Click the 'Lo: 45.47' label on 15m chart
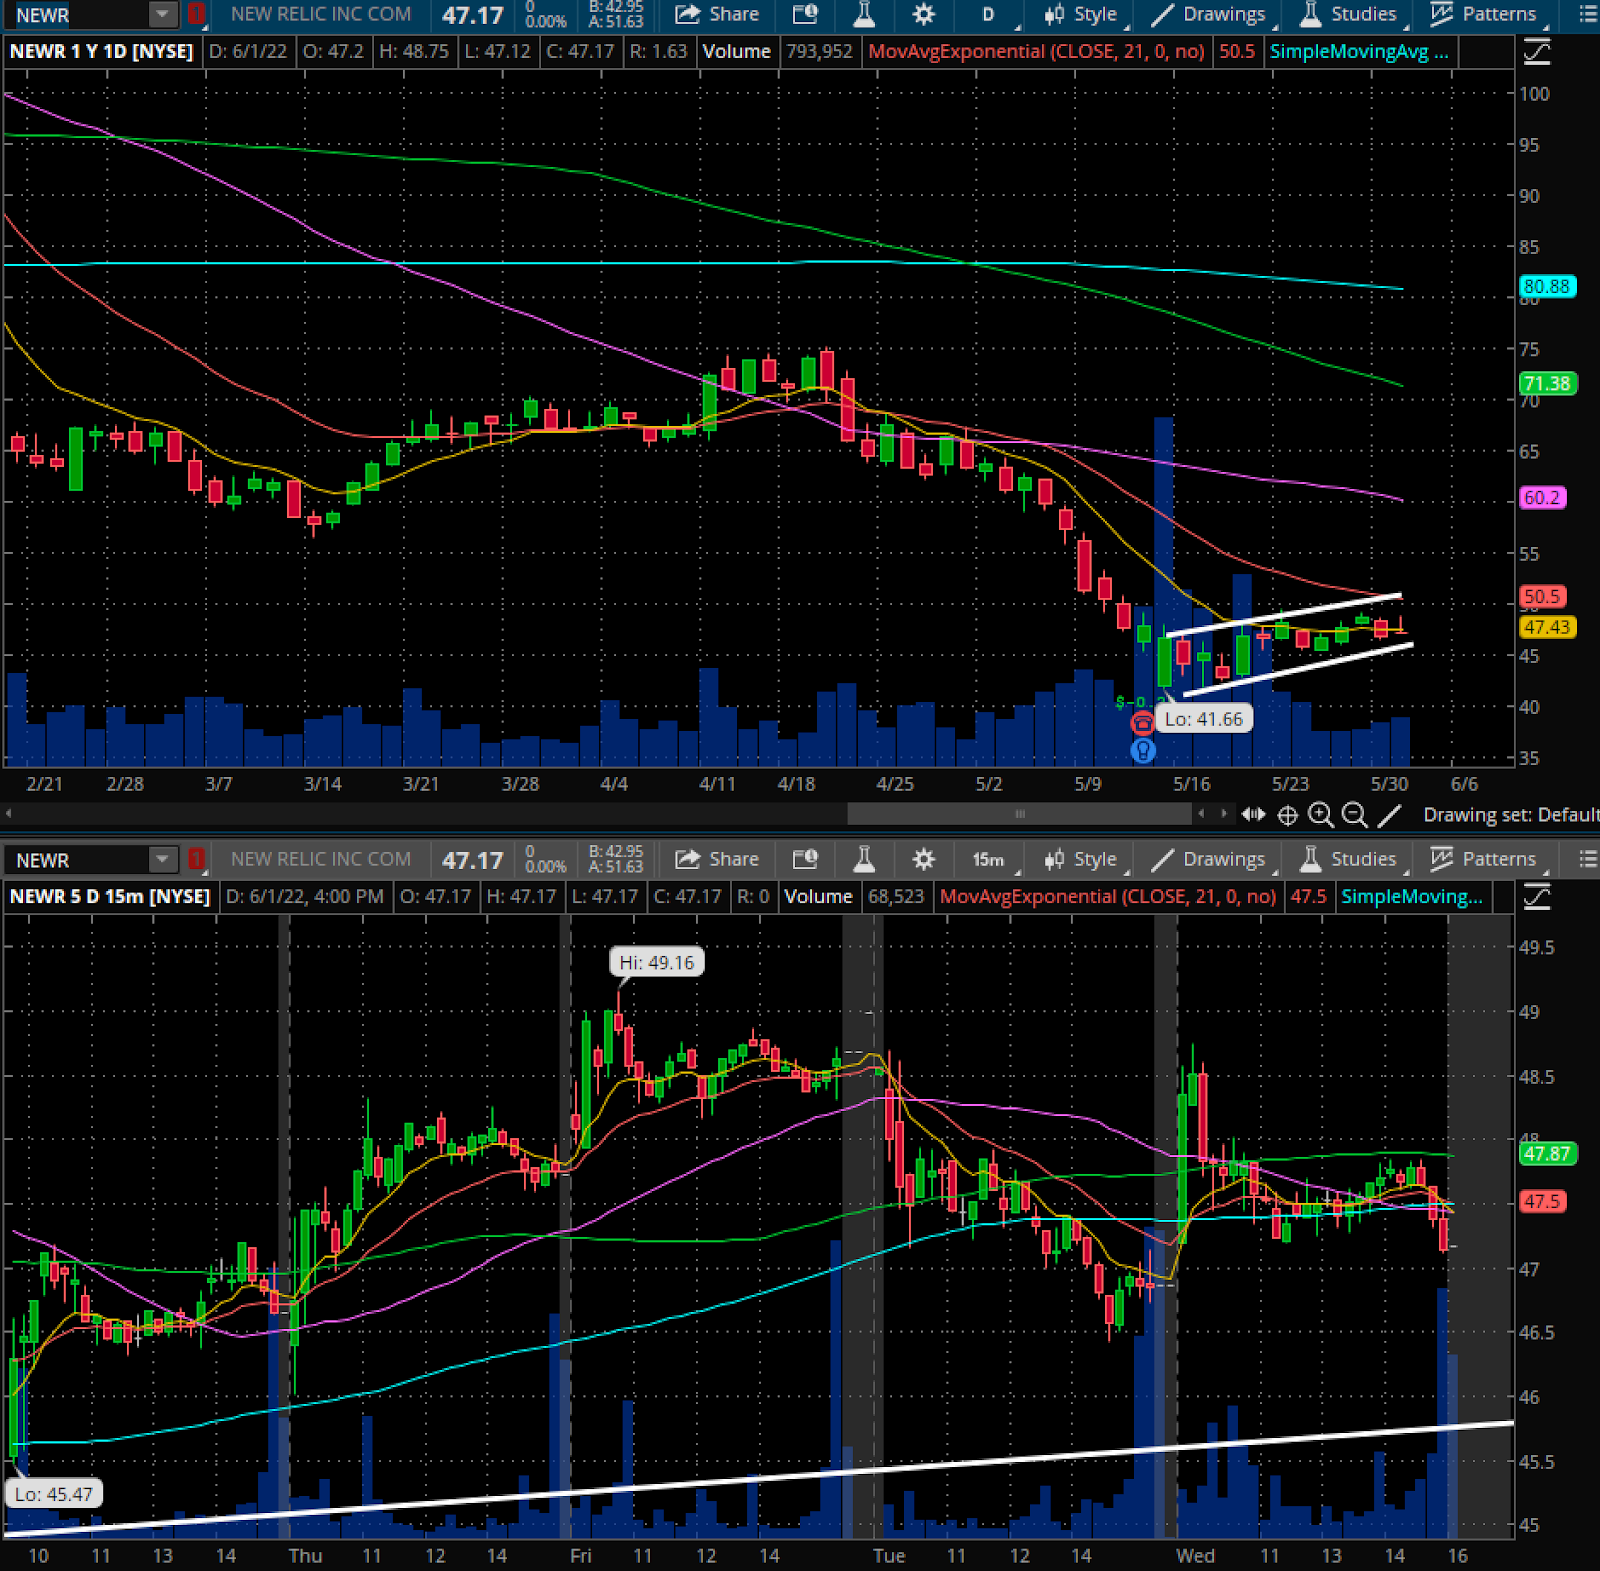The width and height of the screenshot is (1600, 1571). coord(54,1494)
